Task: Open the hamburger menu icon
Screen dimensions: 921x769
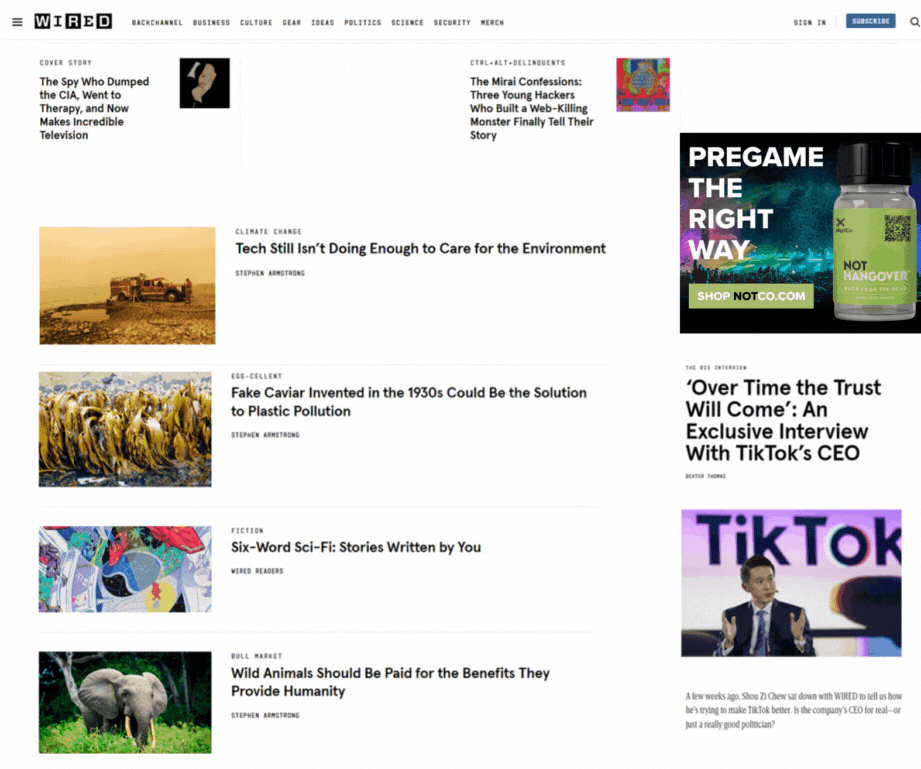Action: pyautogui.click(x=17, y=22)
